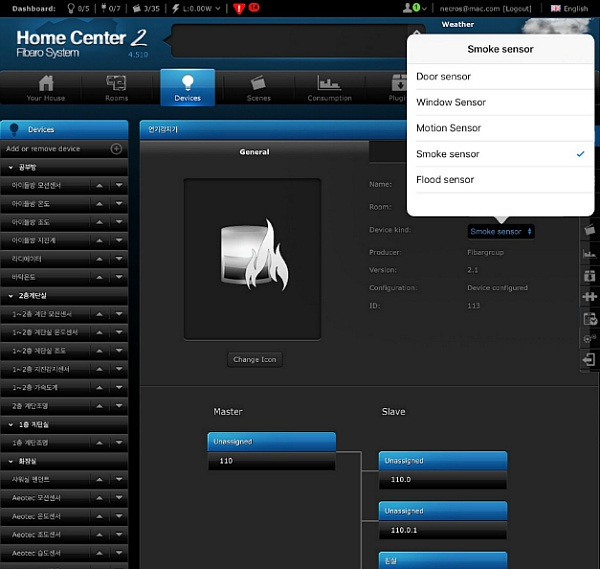Image resolution: width=600 pixels, height=569 pixels.
Task: Choose Window Sensor from the popup list
Action: coord(500,102)
